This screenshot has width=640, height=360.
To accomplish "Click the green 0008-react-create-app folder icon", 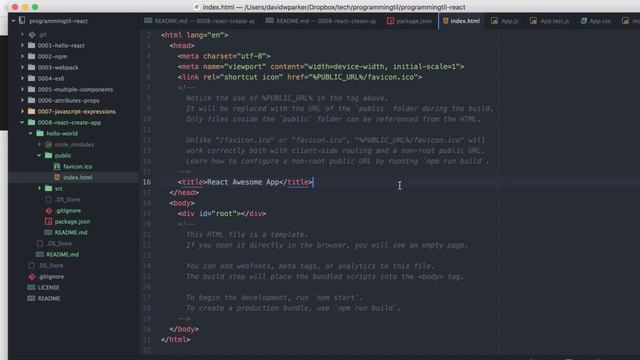I will tap(31, 122).
